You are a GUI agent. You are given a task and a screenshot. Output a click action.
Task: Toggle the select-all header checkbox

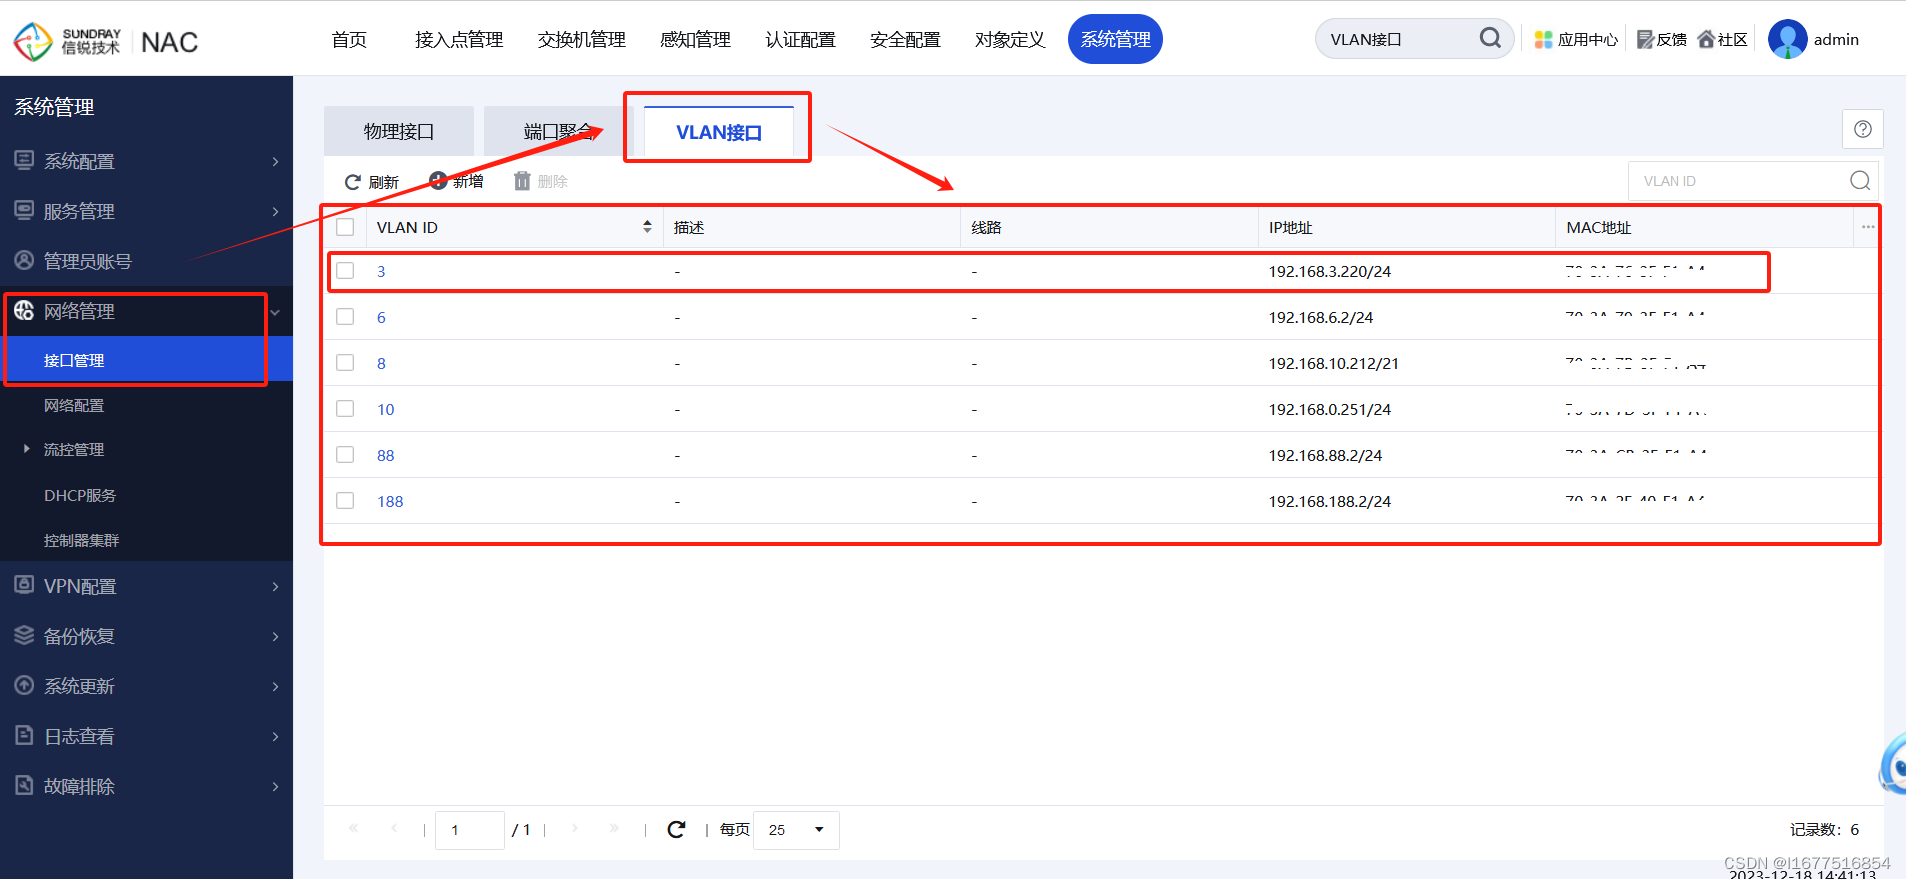(x=345, y=227)
